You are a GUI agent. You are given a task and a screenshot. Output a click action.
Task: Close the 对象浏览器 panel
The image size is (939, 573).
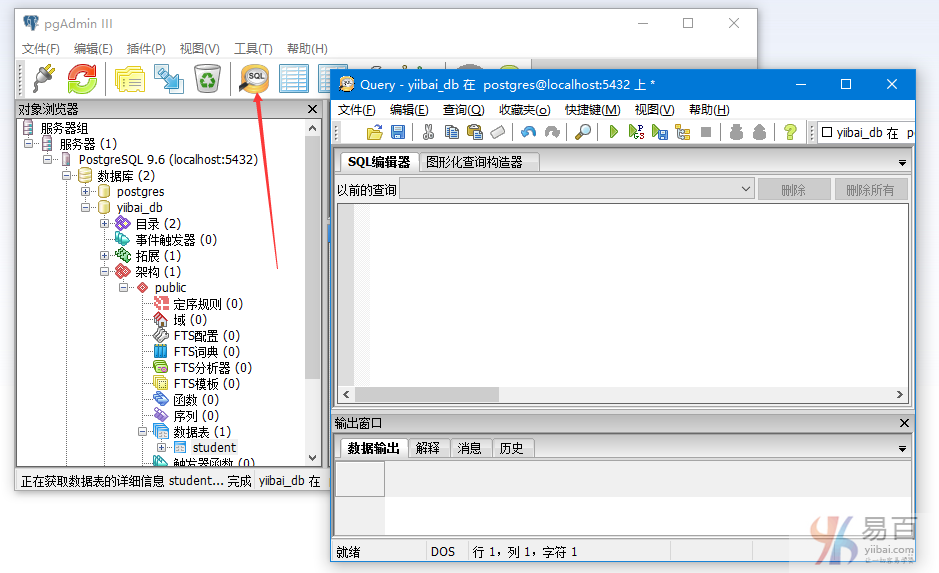point(312,109)
